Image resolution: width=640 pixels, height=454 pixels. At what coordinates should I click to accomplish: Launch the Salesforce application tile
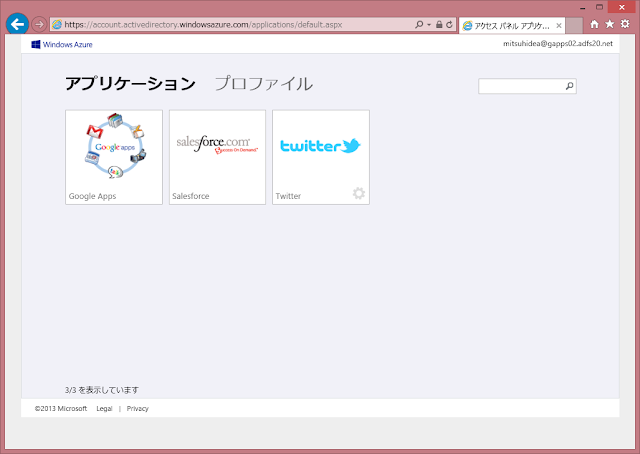(218, 157)
